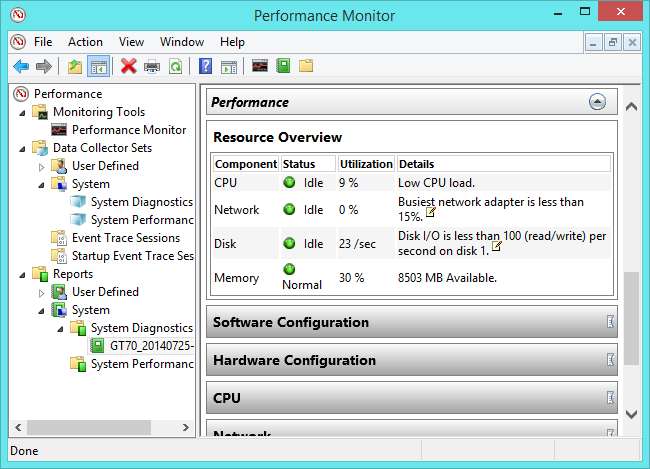Click the scroll down arrow of the report pane
Image resolution: width=650 pixels, height=469 pixels.
point(631,413)
